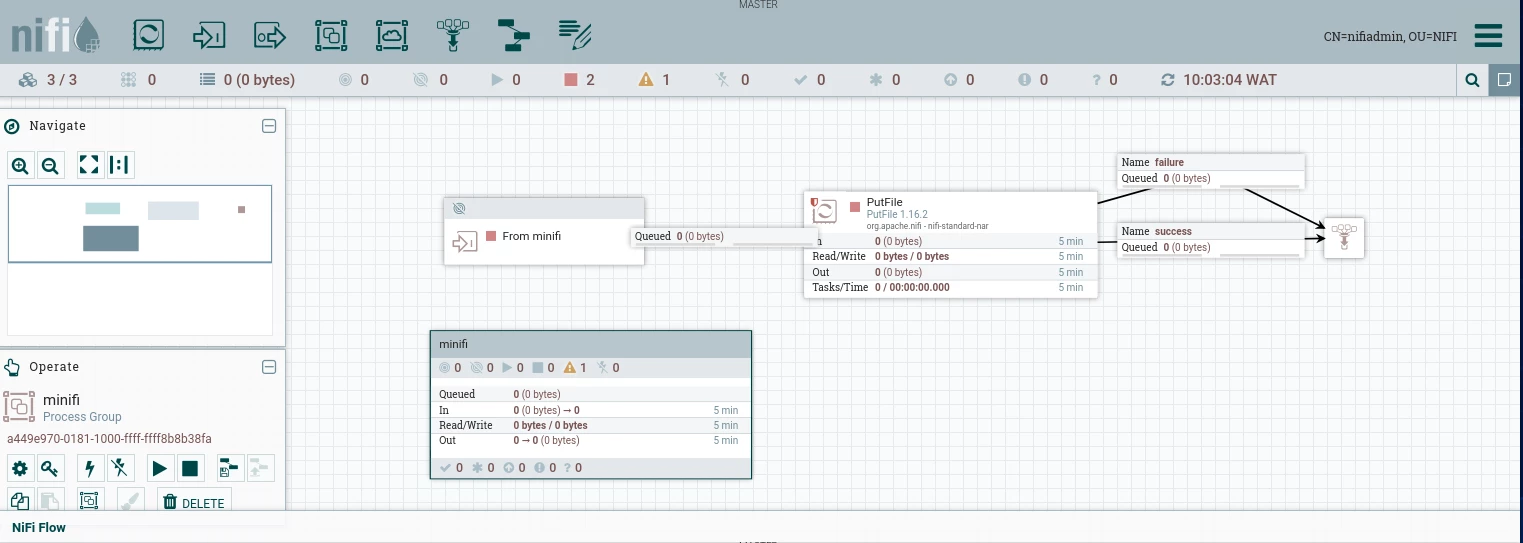This screenshot has width=1523, height=543.
Task: Enable the component with the lightning icon
Action: (x=90, y=468)
